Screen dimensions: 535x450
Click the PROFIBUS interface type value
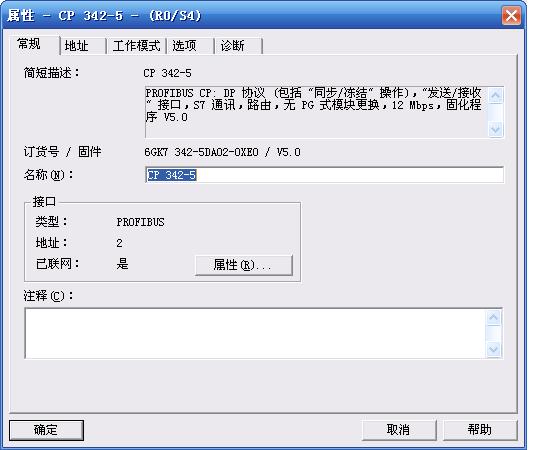click(140, 222)
